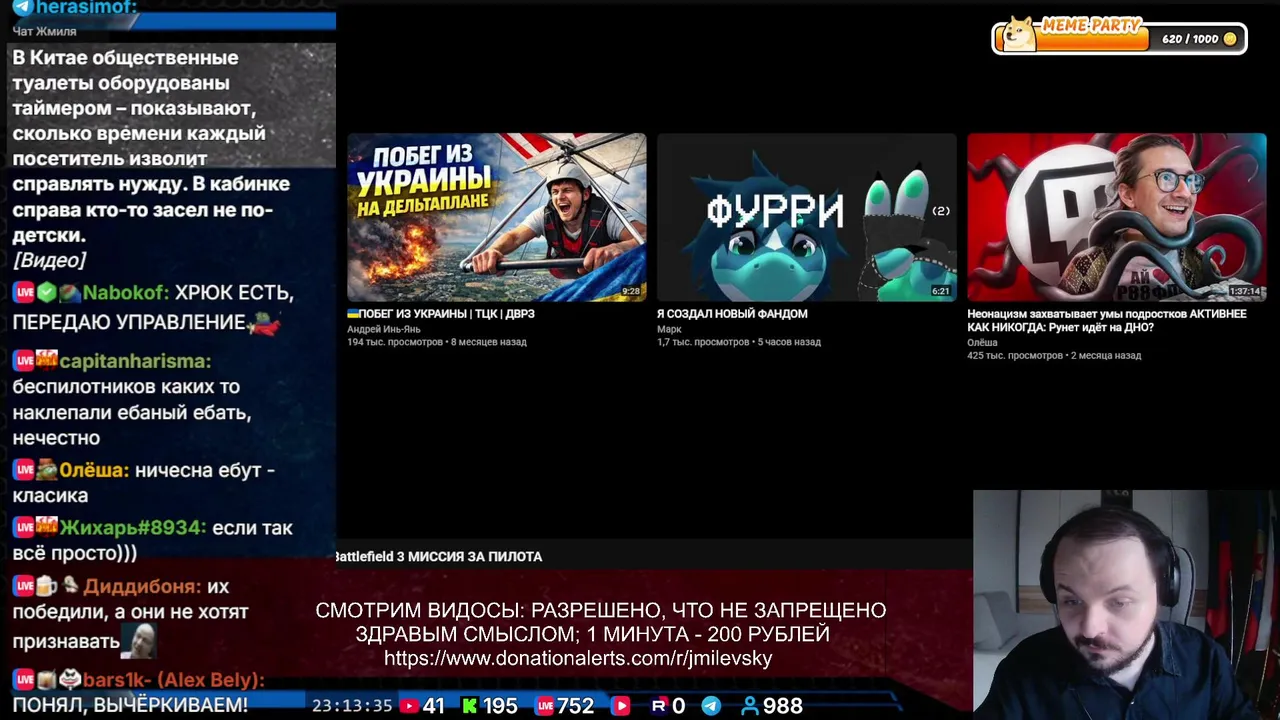Image resolution: width=1280 pixels, height=720 pixels.
Task: Click the Battlefield 3 МИССИЯ ЗА ПИЛОТА title
Action: 438,557
